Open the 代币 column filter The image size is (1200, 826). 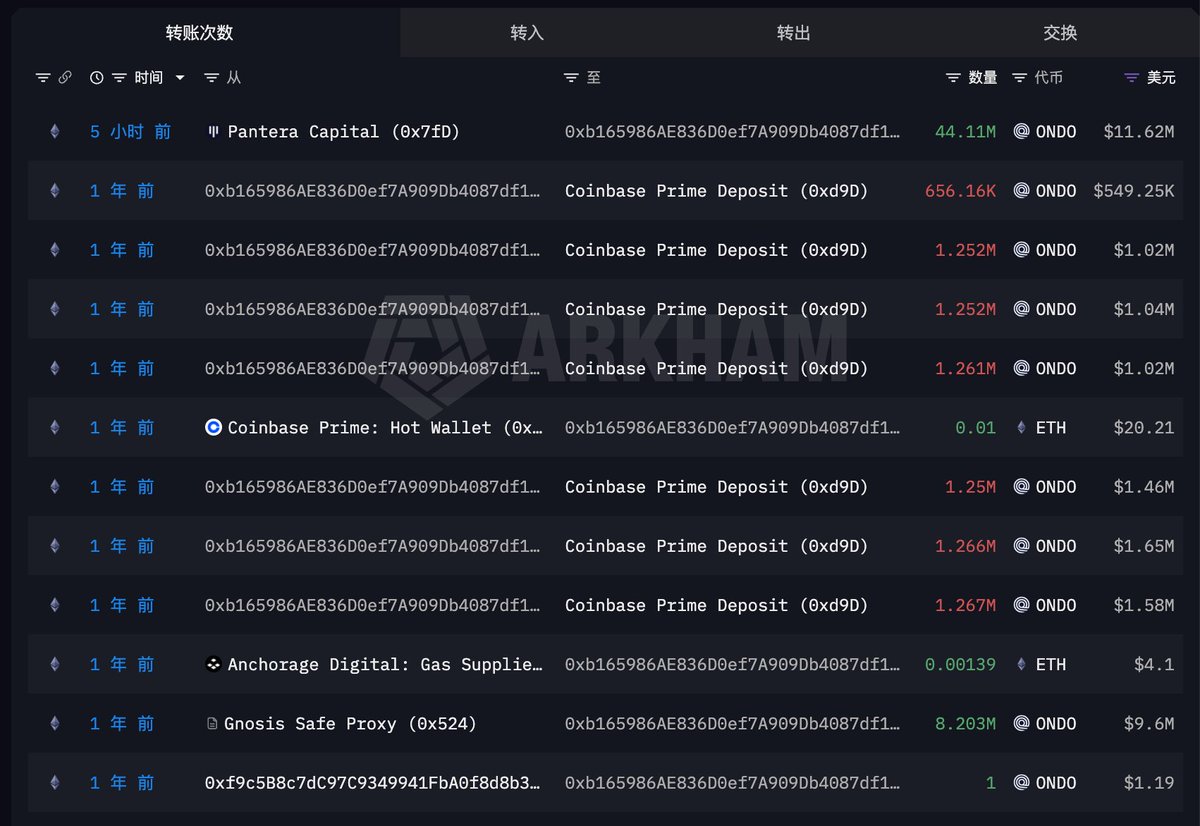[x=1019, y=77]
